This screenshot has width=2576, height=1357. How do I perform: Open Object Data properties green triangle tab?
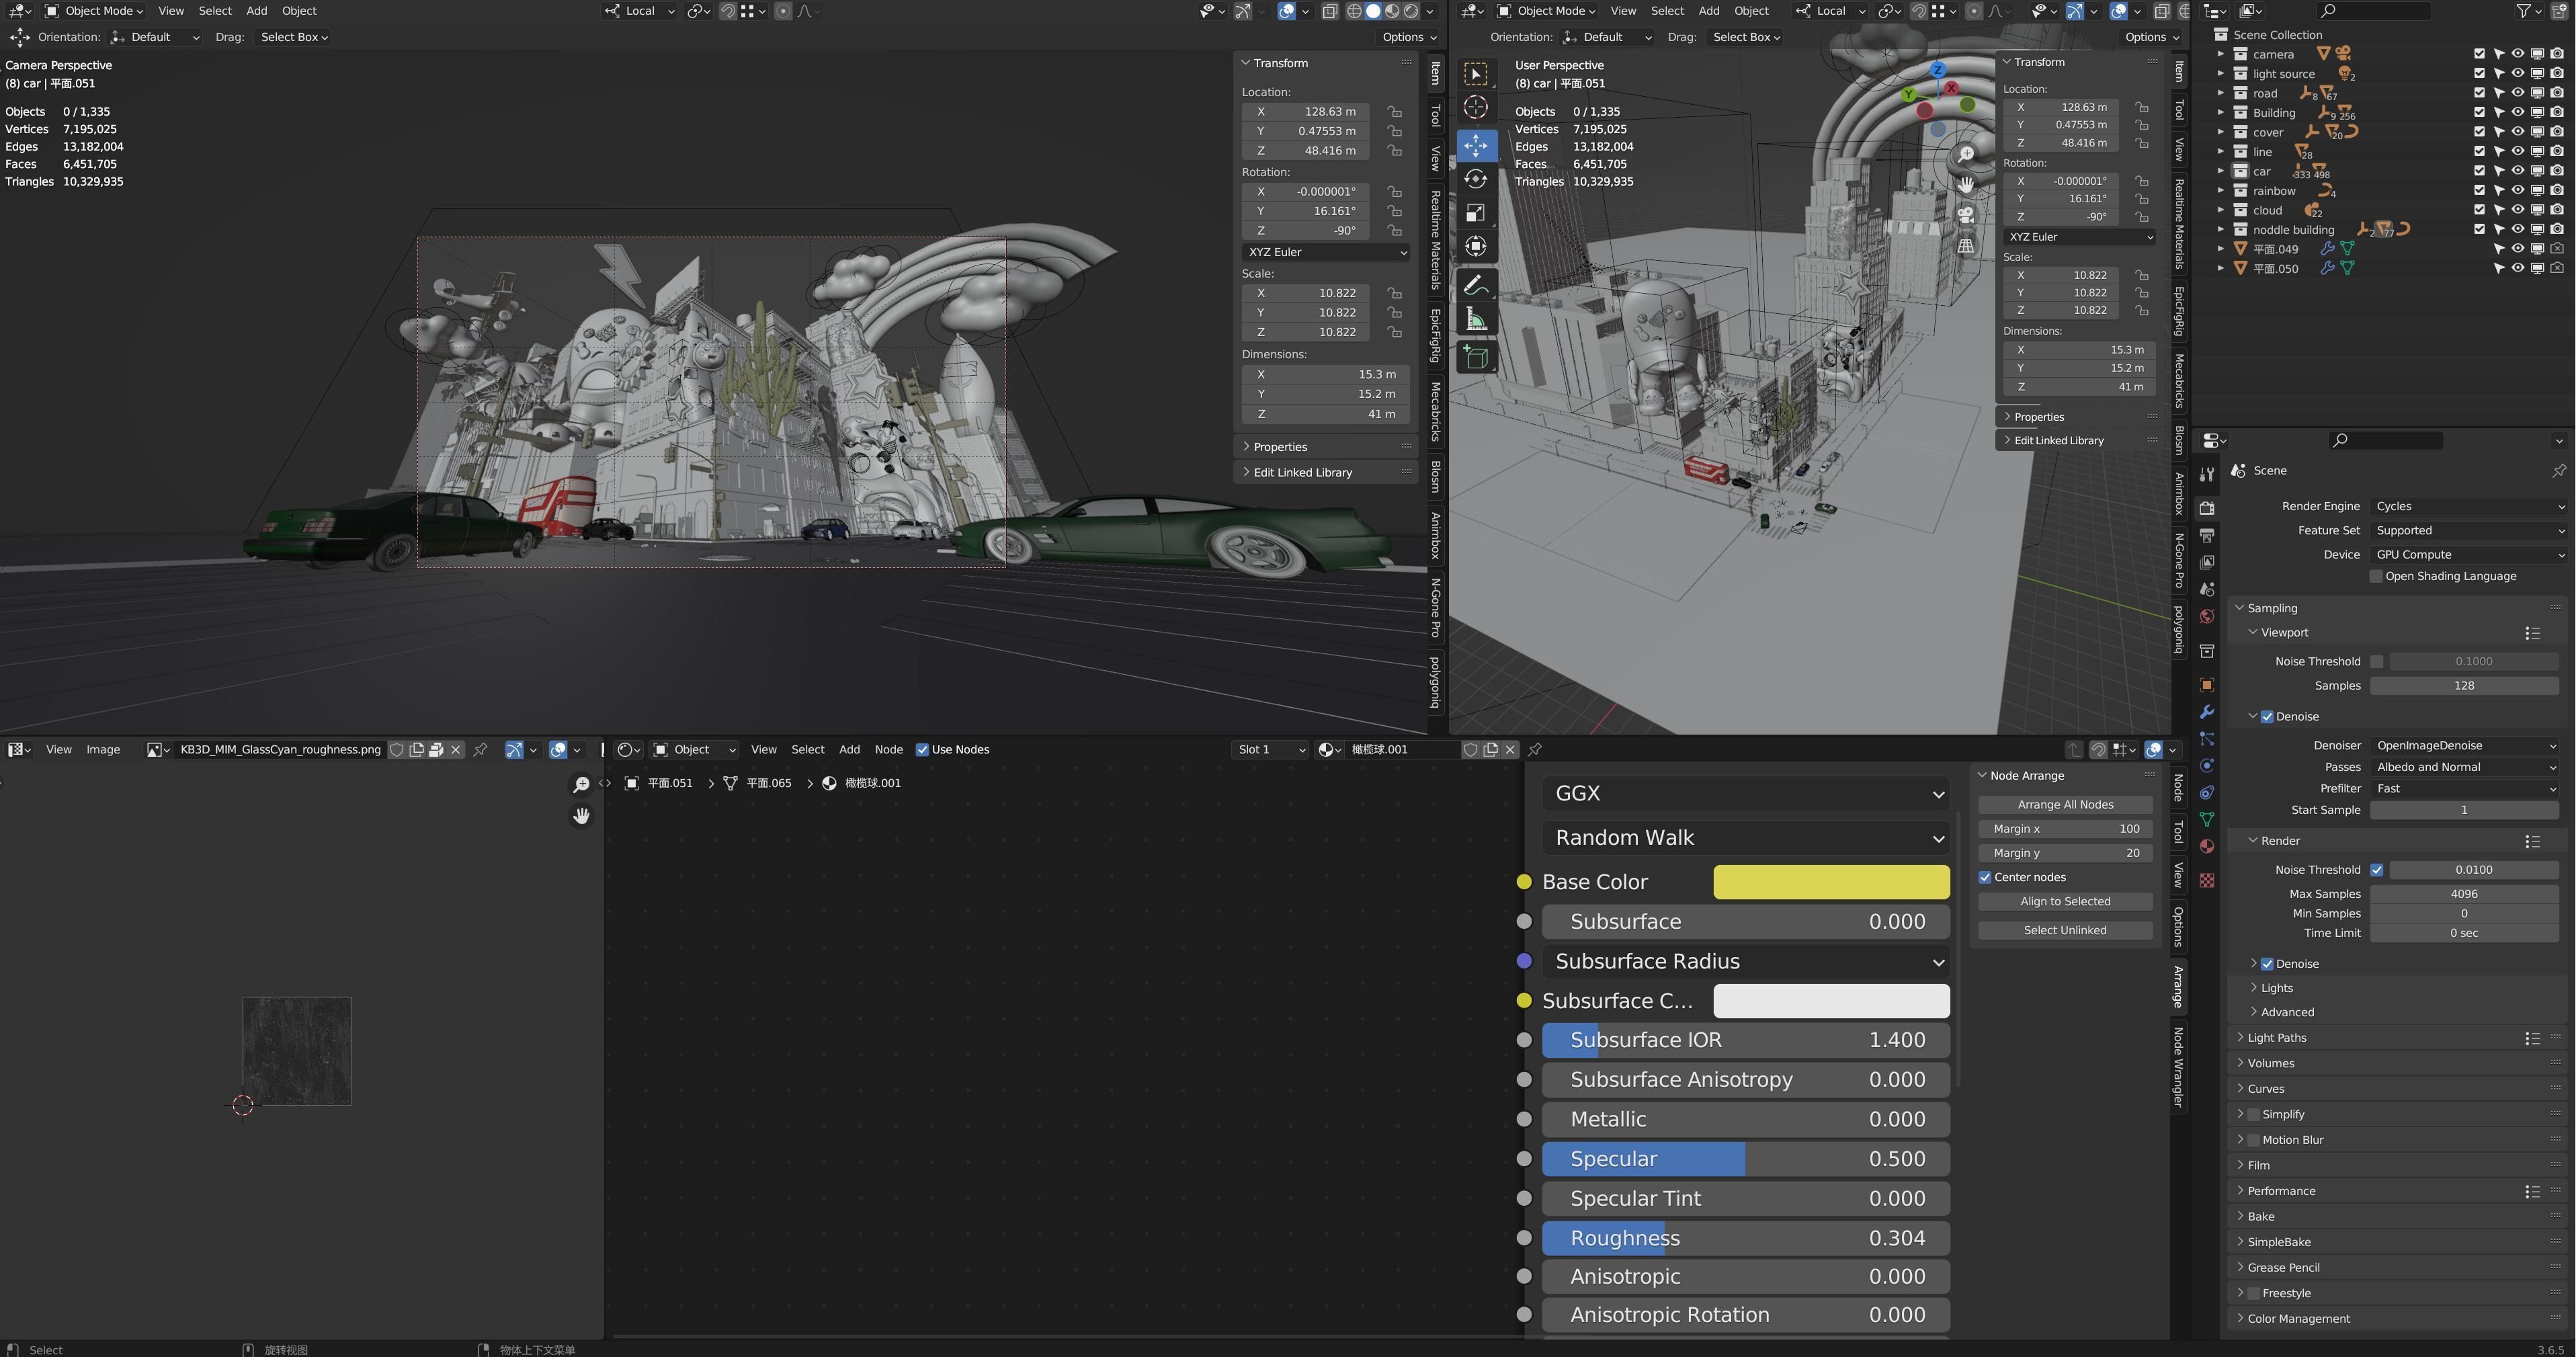coord(2207,819)
